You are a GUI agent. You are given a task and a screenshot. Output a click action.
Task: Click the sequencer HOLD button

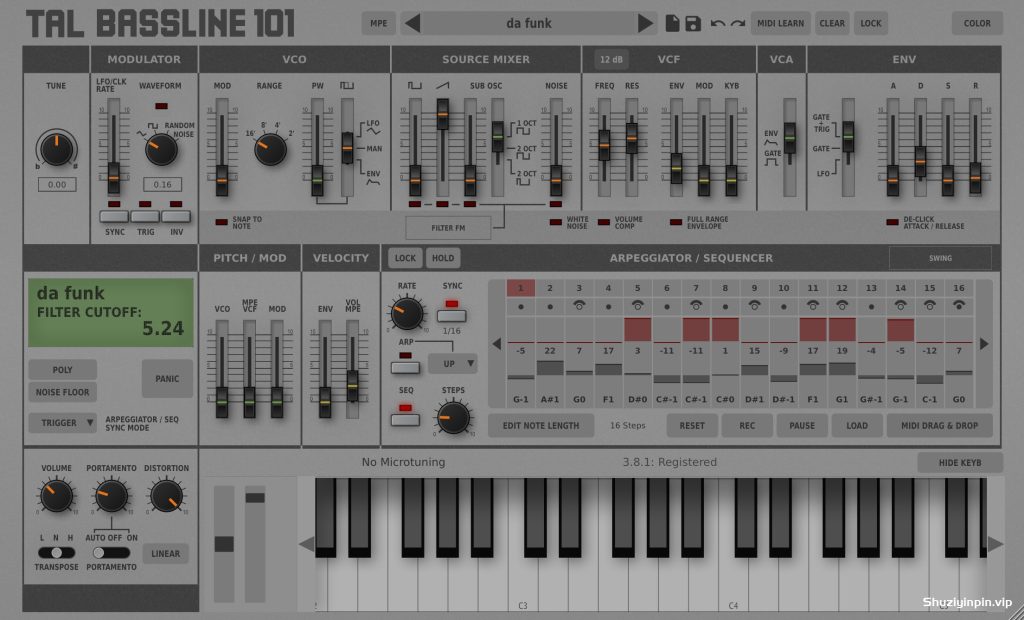coord(443,258)
